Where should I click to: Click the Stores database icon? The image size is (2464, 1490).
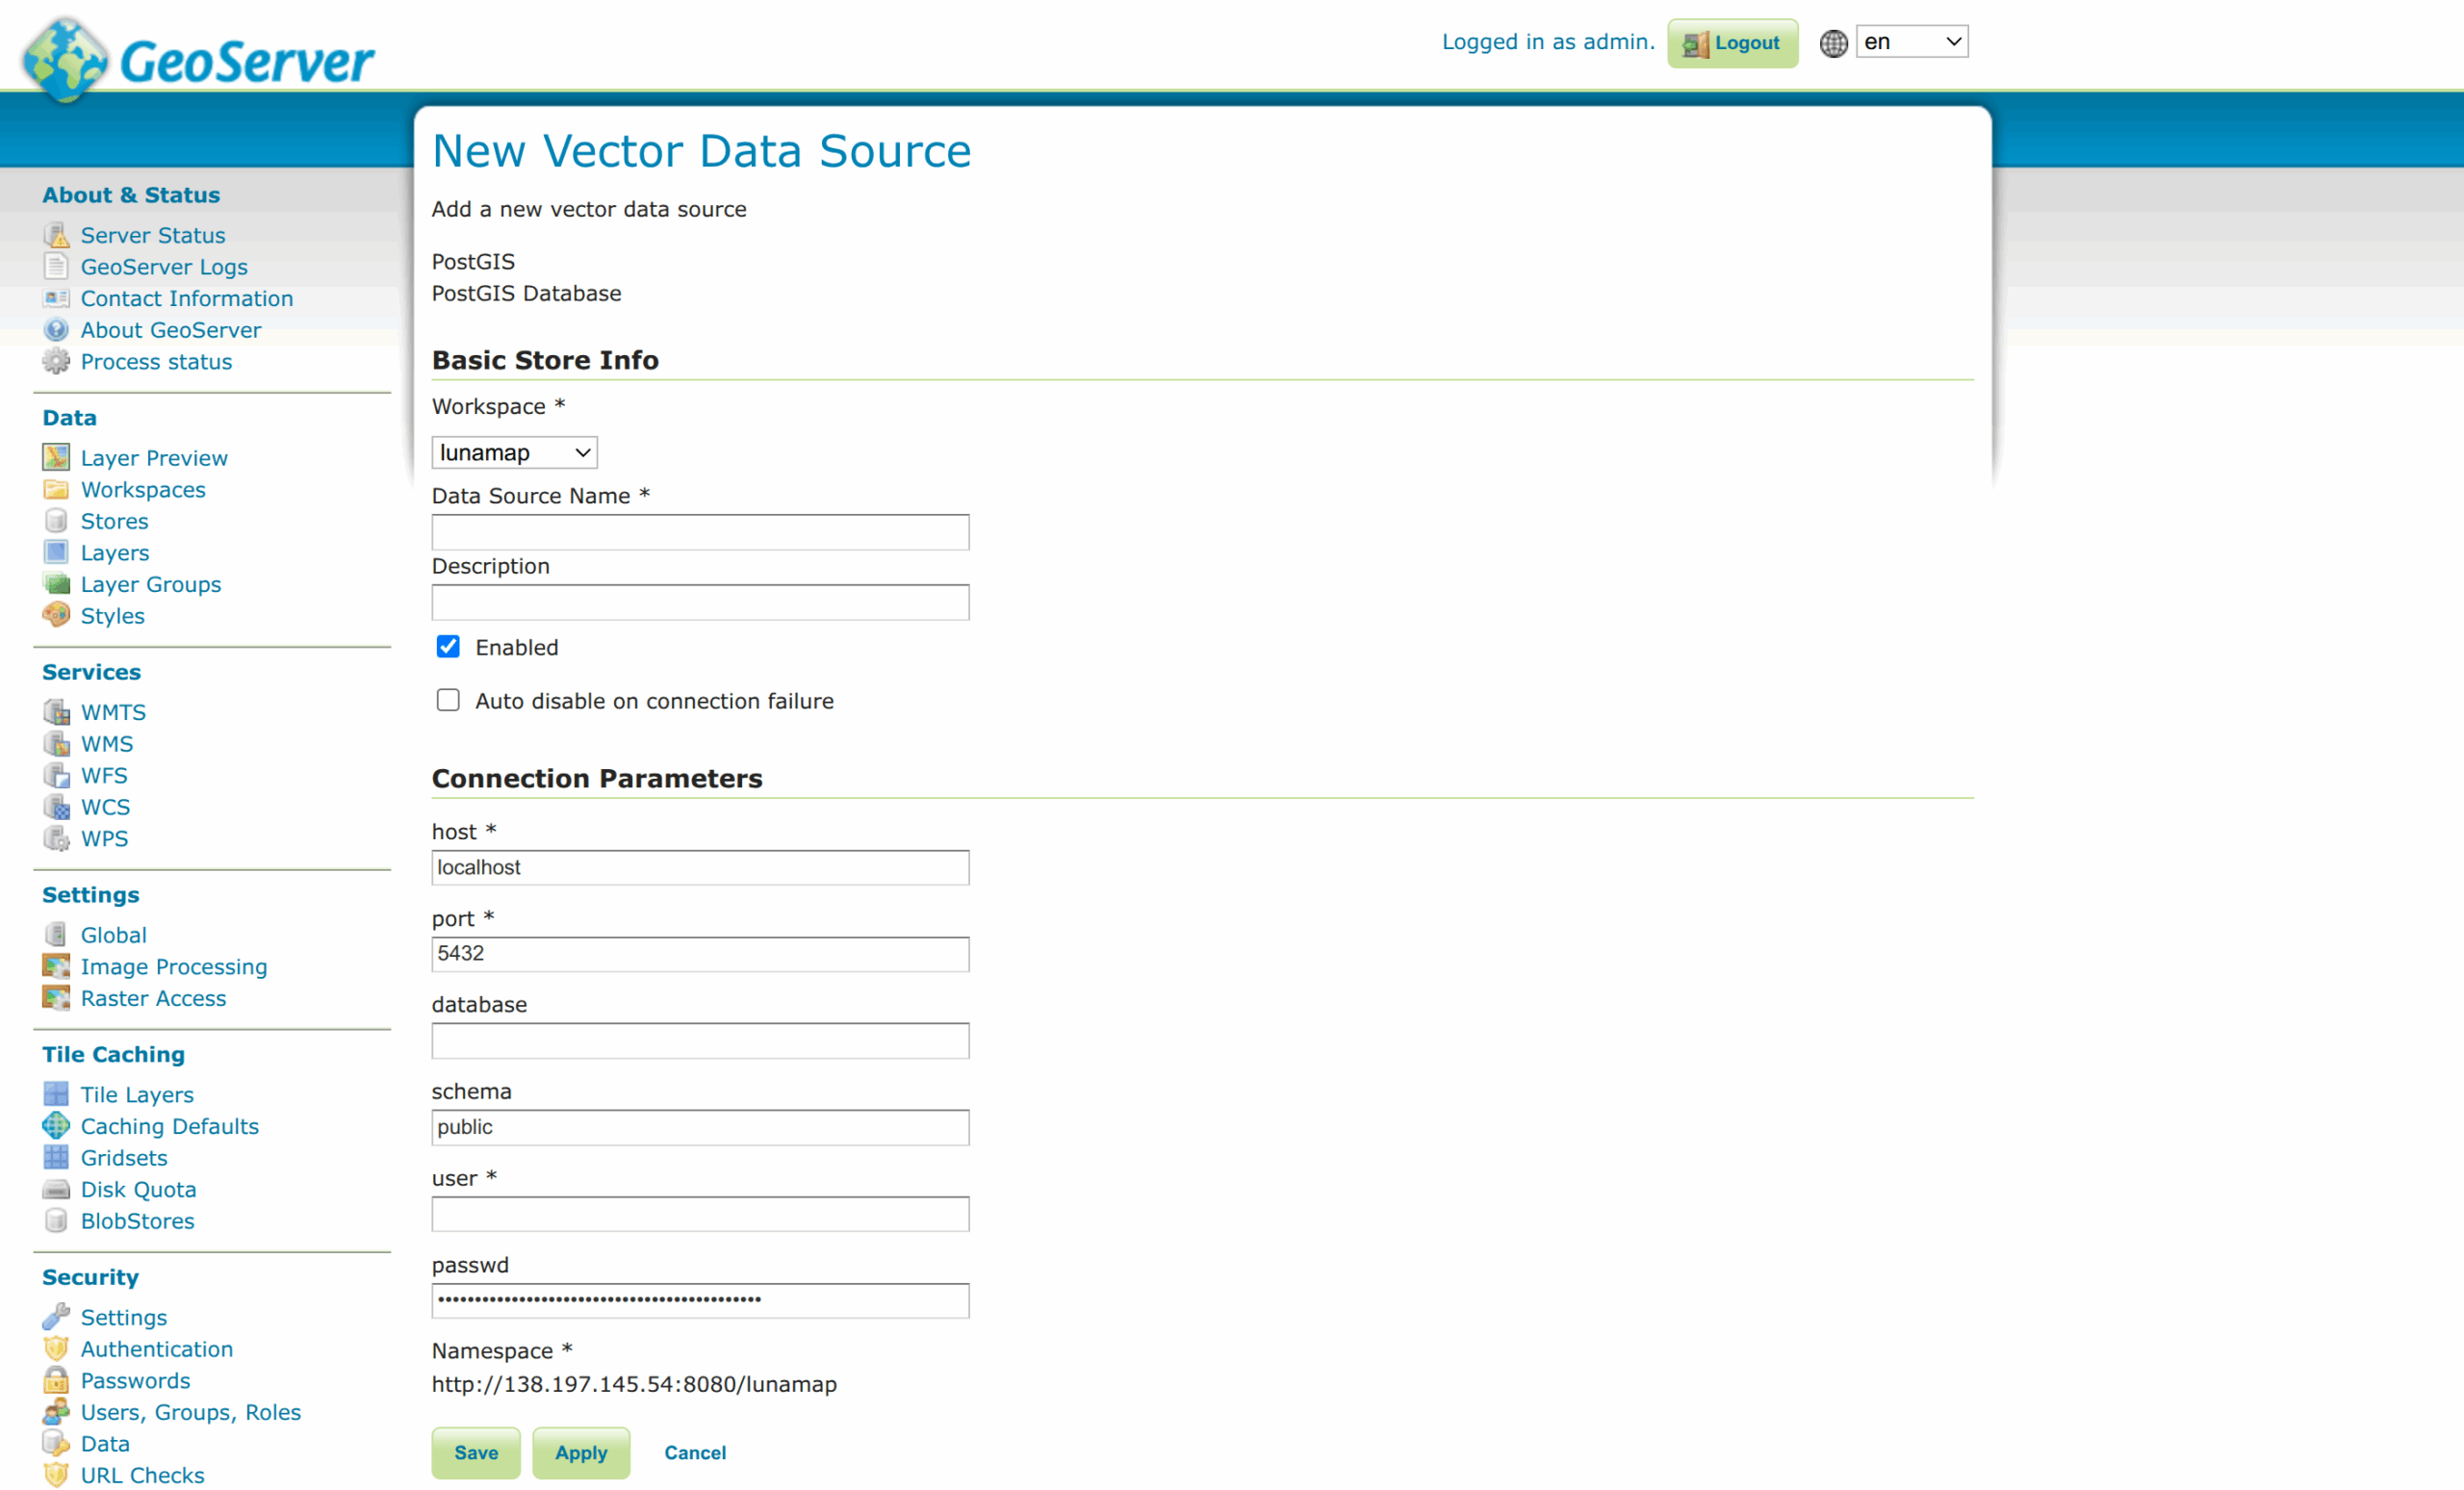pyautogui.click(x=57, y=521)
